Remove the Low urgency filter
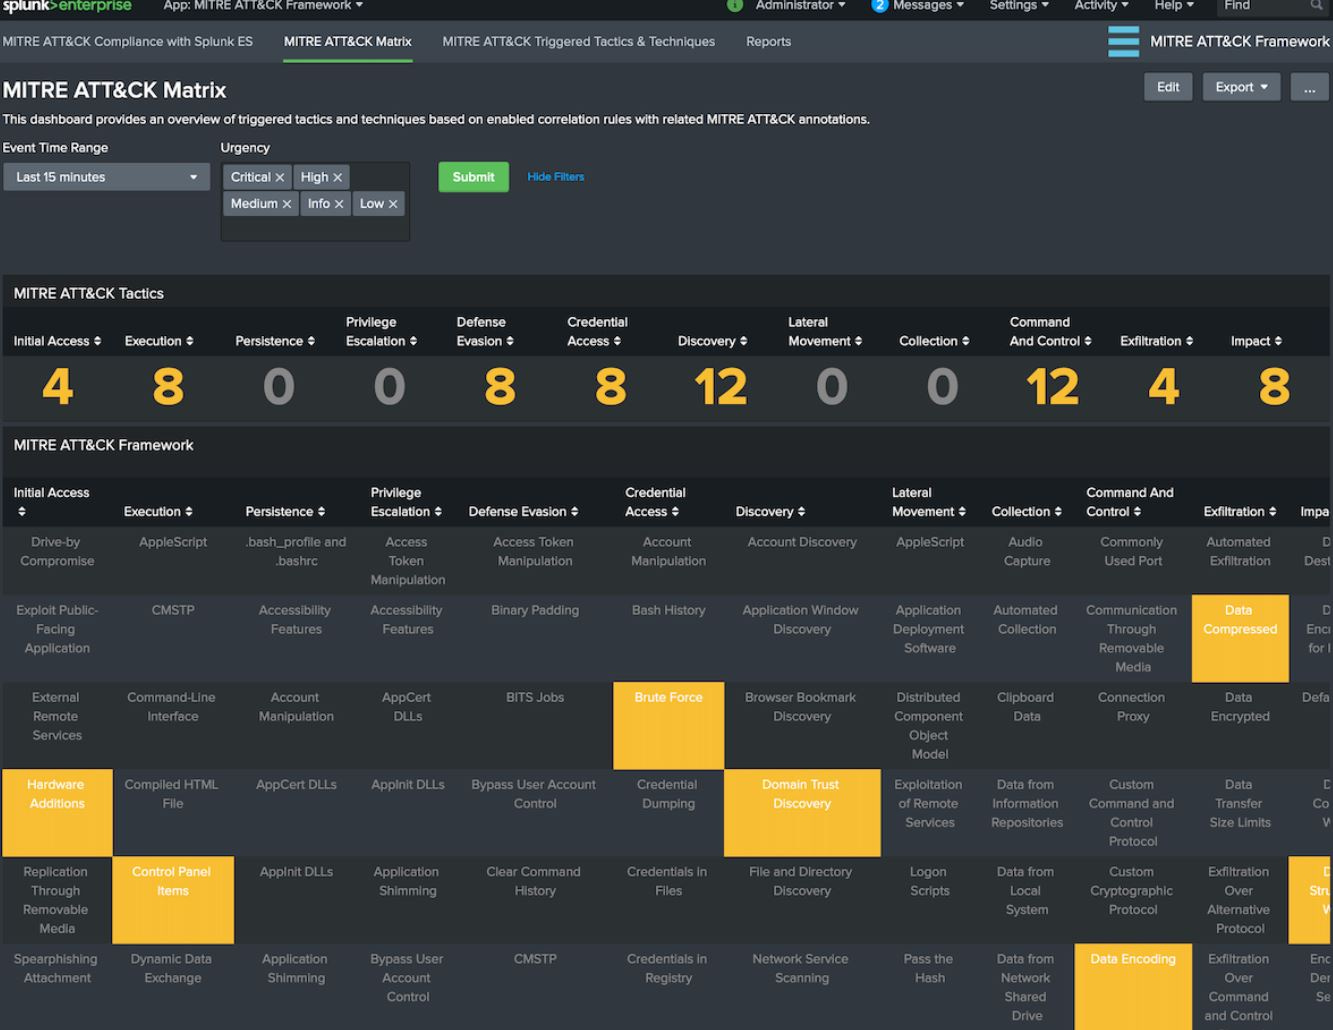The width and height of the screenshot is (1333, 1030). click(393, 203)
